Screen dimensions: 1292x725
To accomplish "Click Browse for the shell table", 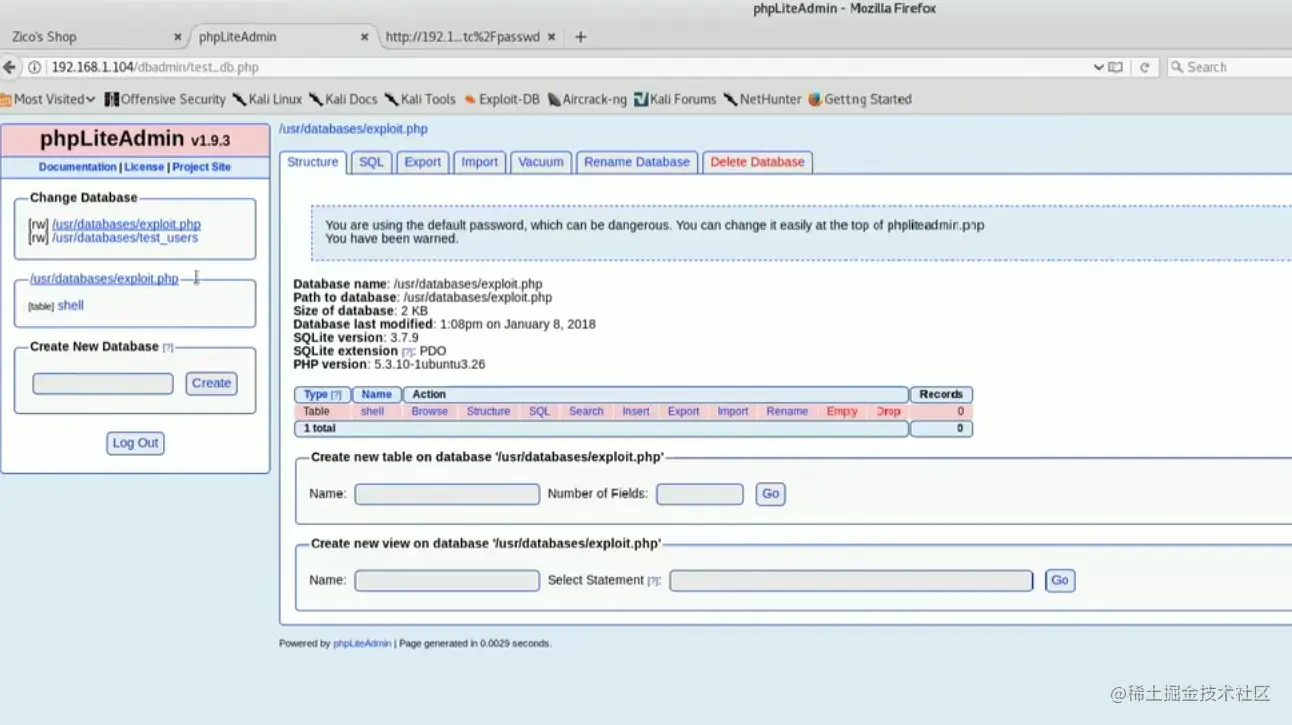I will (430, 411).
